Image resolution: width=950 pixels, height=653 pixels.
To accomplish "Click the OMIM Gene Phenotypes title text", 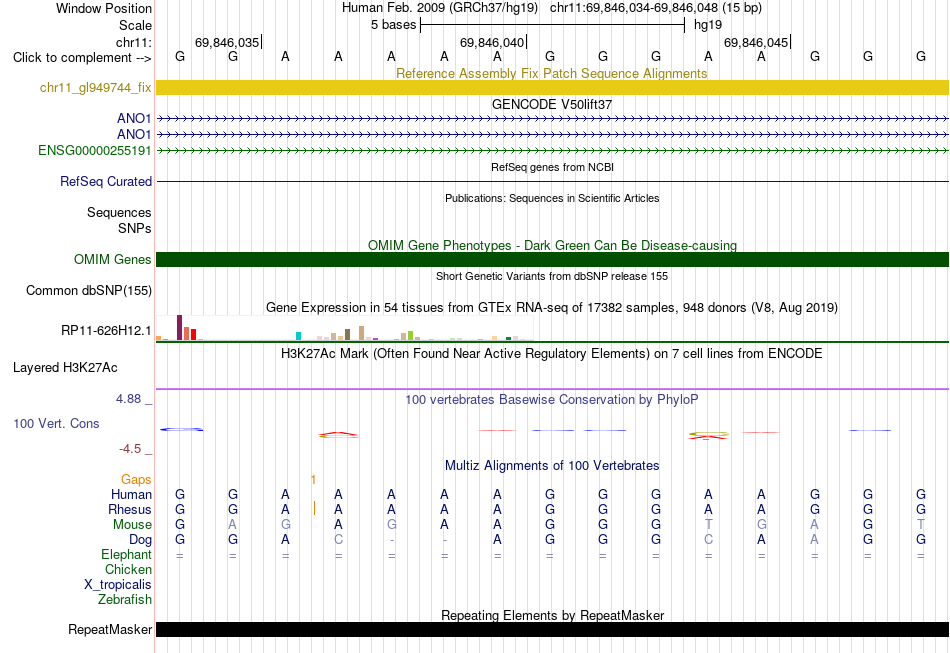I will pyautogui.click(x=552, y=245).
